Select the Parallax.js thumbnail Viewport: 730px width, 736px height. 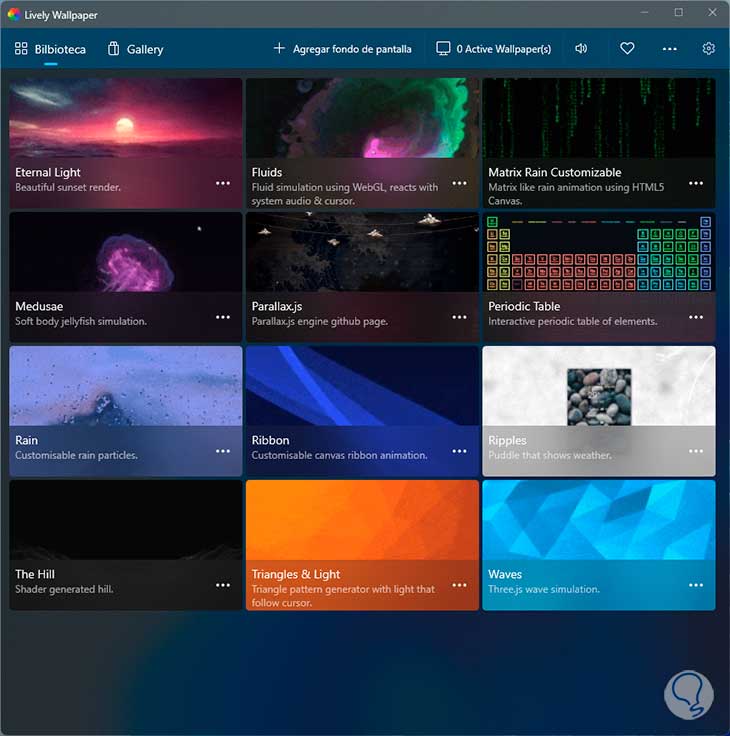point(362,252)
